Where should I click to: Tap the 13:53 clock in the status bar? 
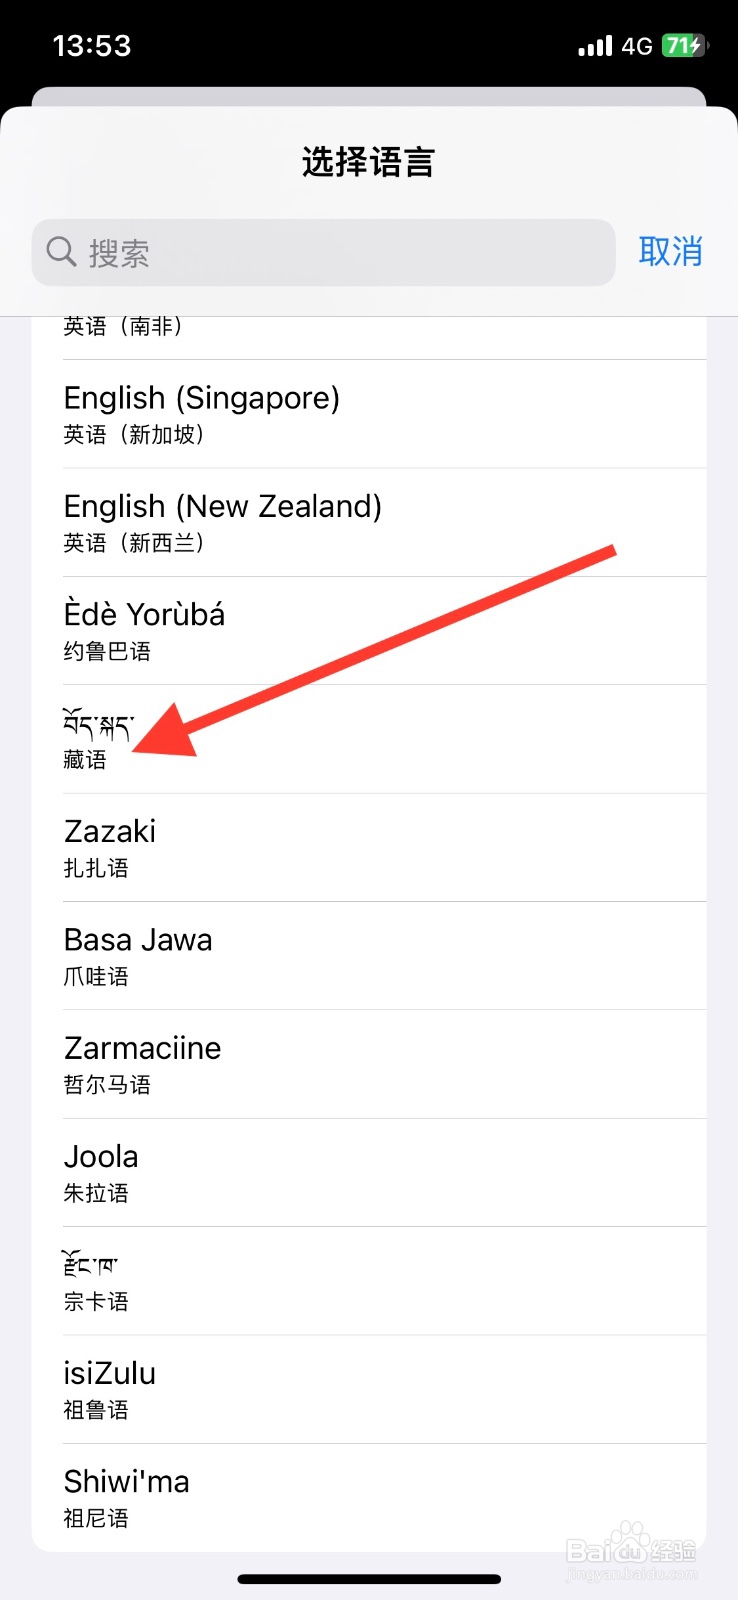[x=92, y=46]
